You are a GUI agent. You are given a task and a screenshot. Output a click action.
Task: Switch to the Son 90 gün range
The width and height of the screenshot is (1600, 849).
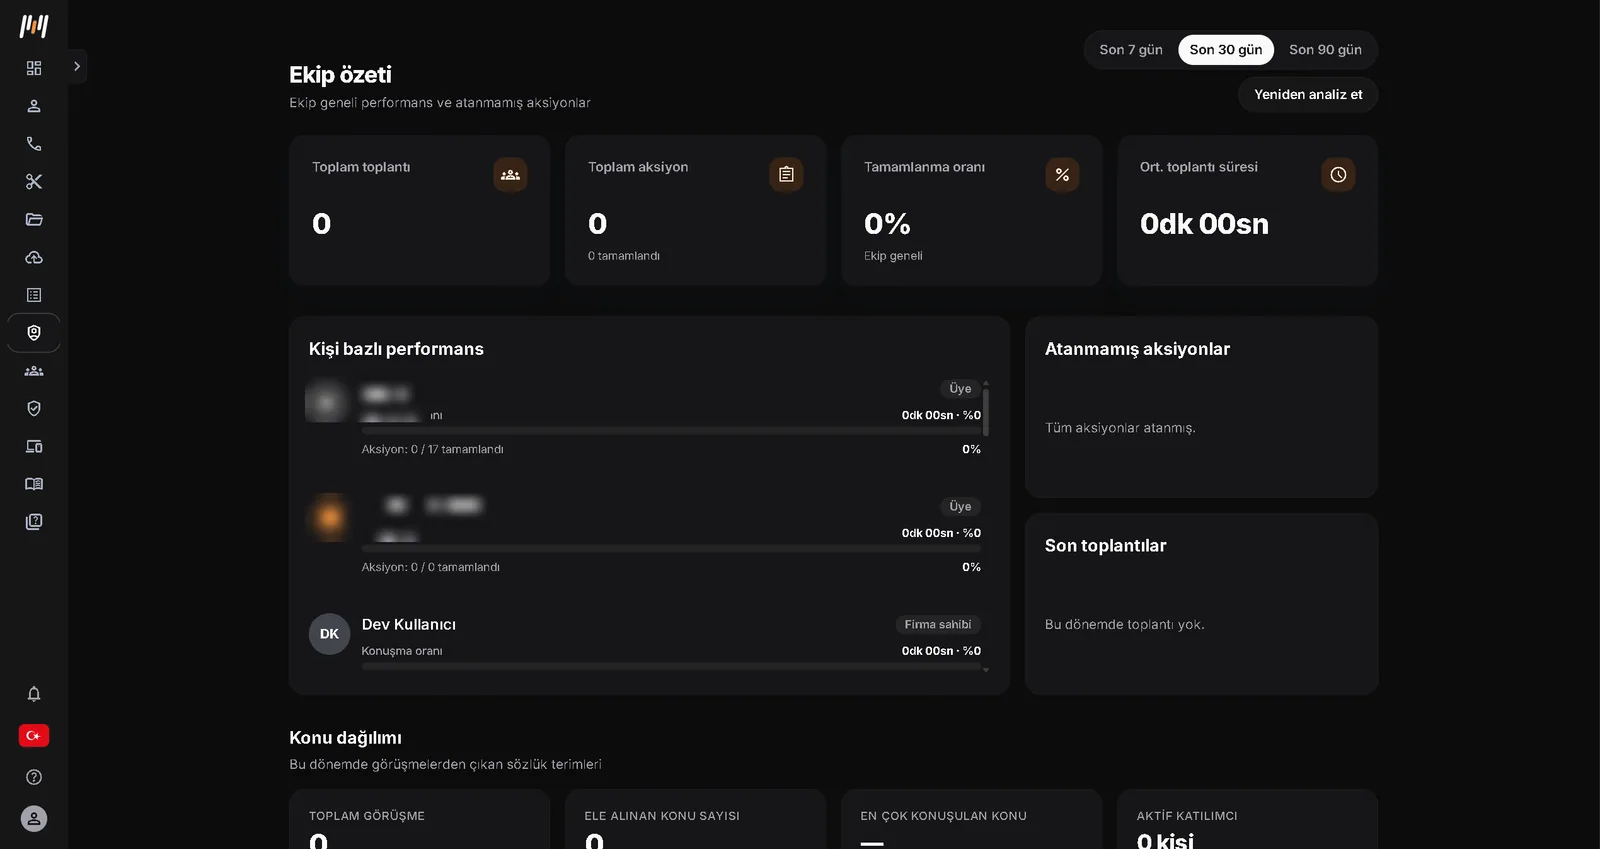[x=1325, y=50]
